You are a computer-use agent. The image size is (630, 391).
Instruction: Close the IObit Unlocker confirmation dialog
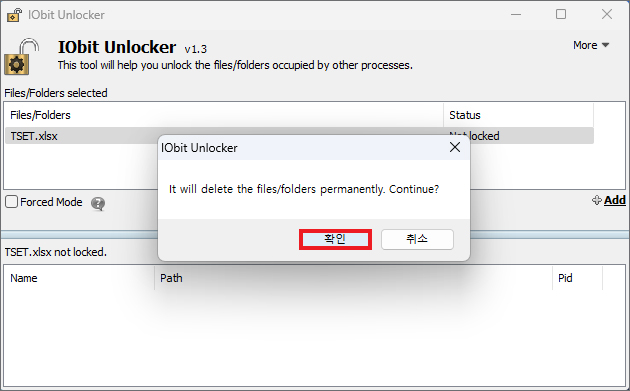455,147
